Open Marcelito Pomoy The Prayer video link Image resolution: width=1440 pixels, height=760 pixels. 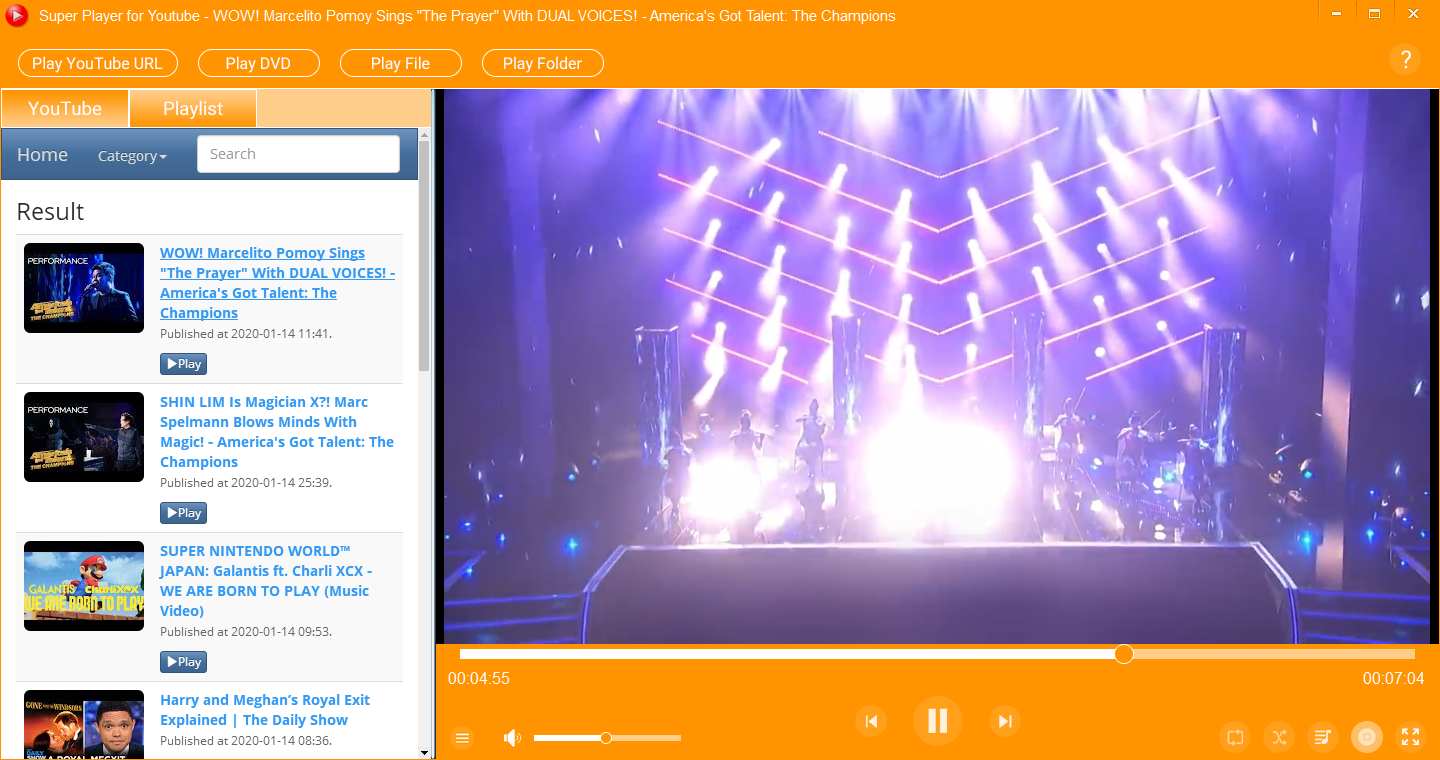(277, 283)
